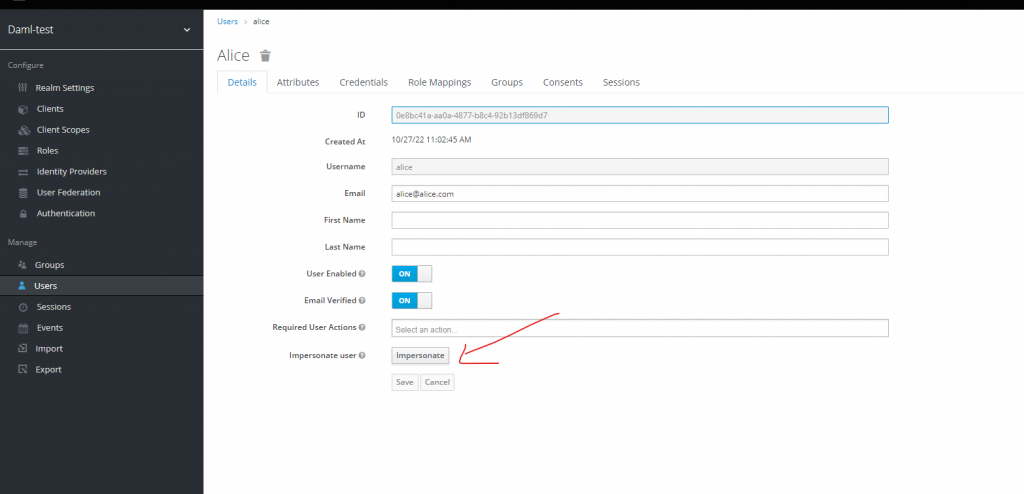This screenshot has height=494, width=1024.
Task: Show help tooltip for Impersonate user
Action: [x=362, y=355]
